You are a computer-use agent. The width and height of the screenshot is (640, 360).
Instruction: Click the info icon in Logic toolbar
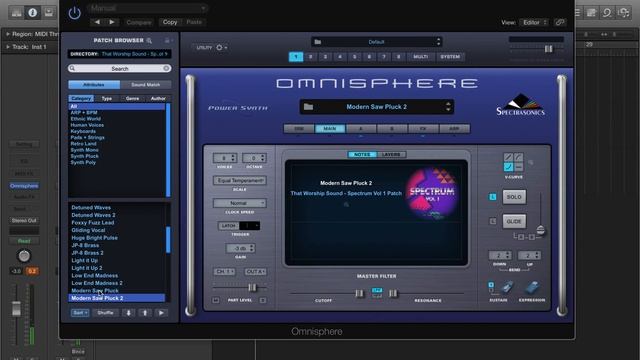coord(32,13)
